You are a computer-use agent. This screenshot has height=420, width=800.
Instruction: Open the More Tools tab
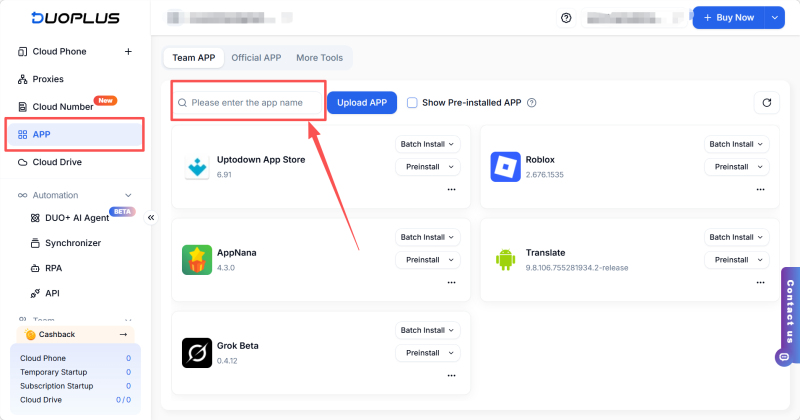click(x=321, y=58)
